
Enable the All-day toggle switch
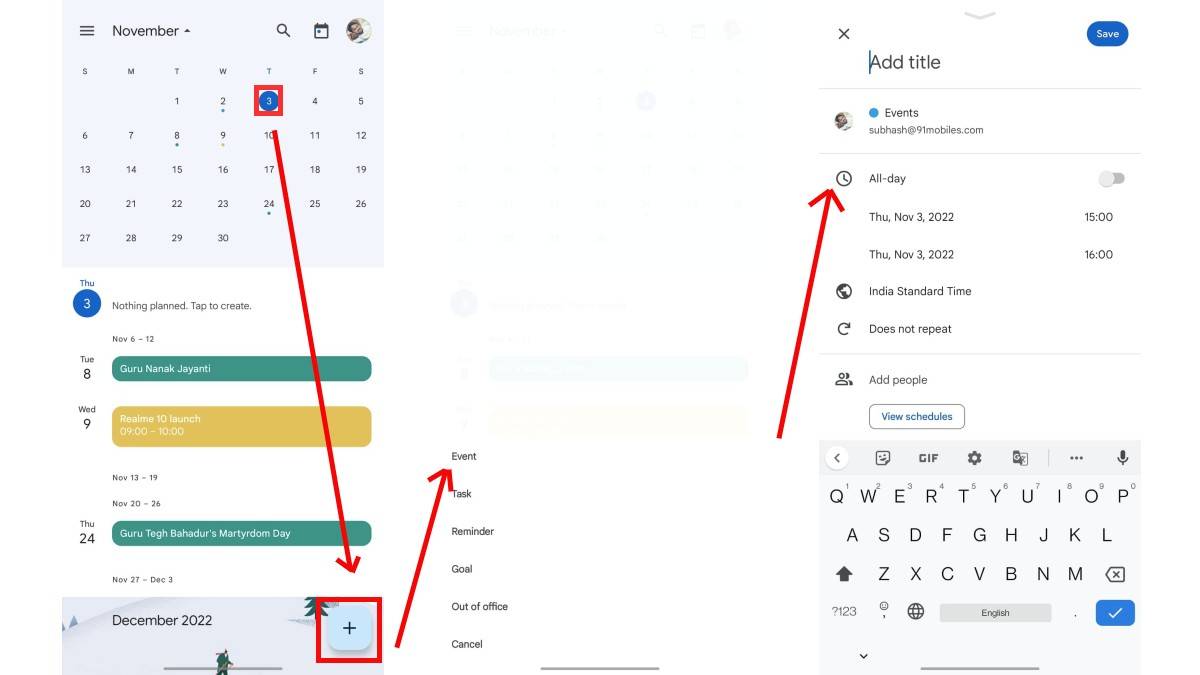tap(1111, 179)
